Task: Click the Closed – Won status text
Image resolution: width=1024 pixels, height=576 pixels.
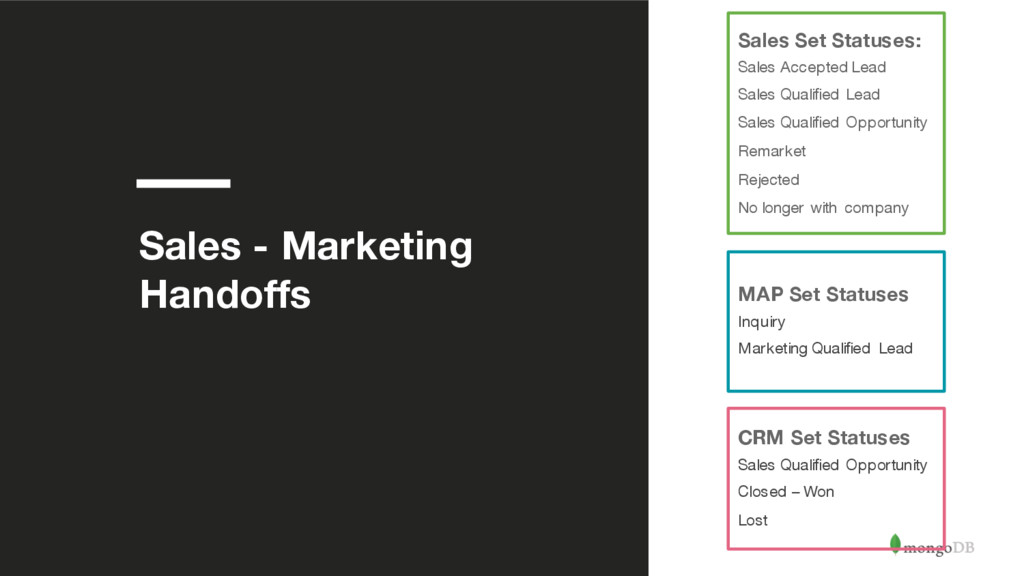Action: [x=786, y=492]
